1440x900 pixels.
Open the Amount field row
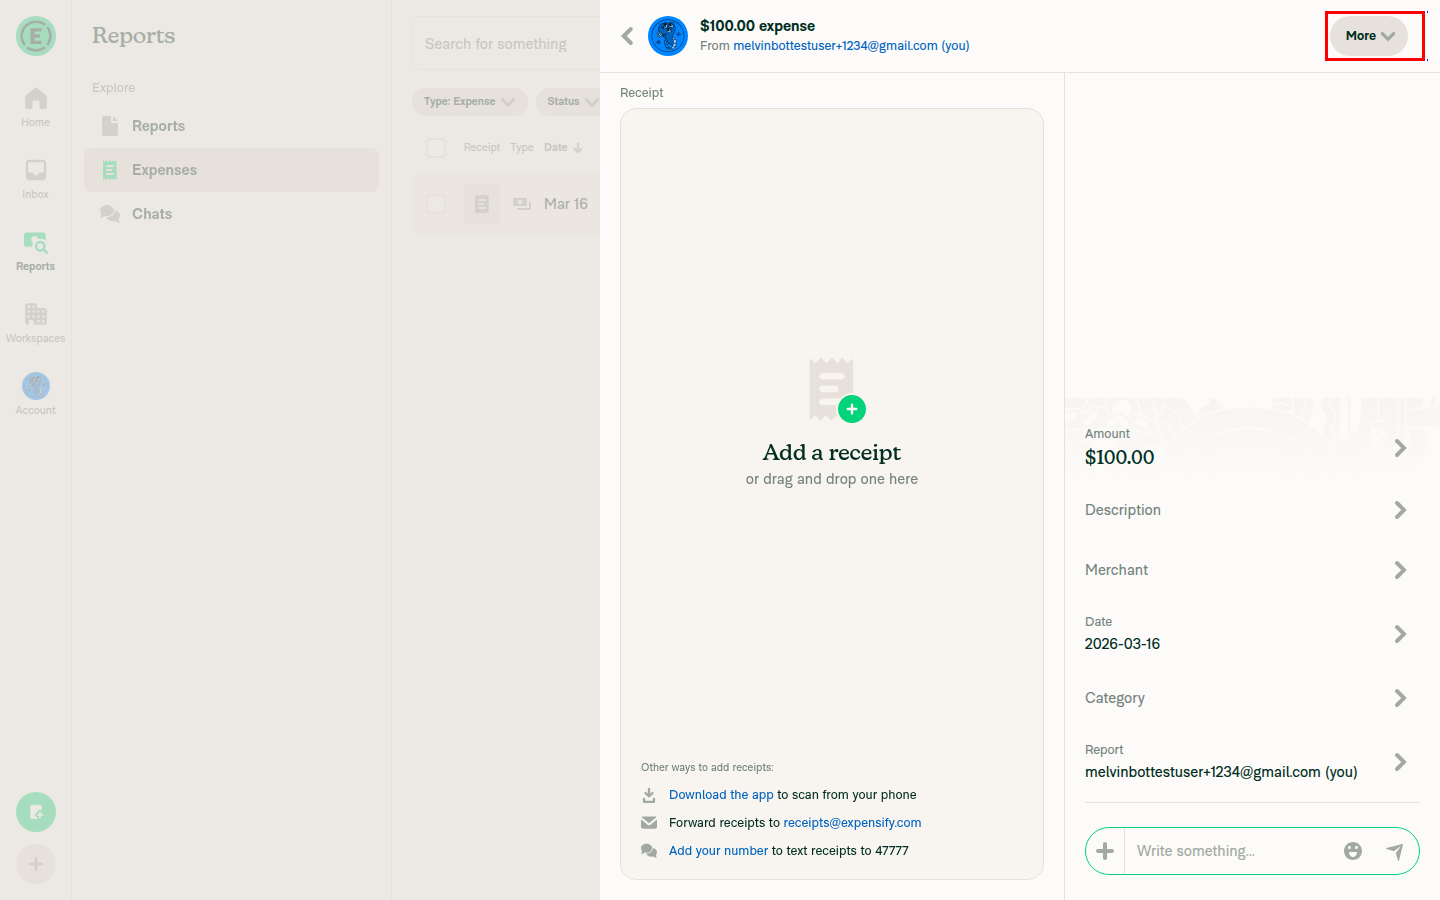point(1245,447)
